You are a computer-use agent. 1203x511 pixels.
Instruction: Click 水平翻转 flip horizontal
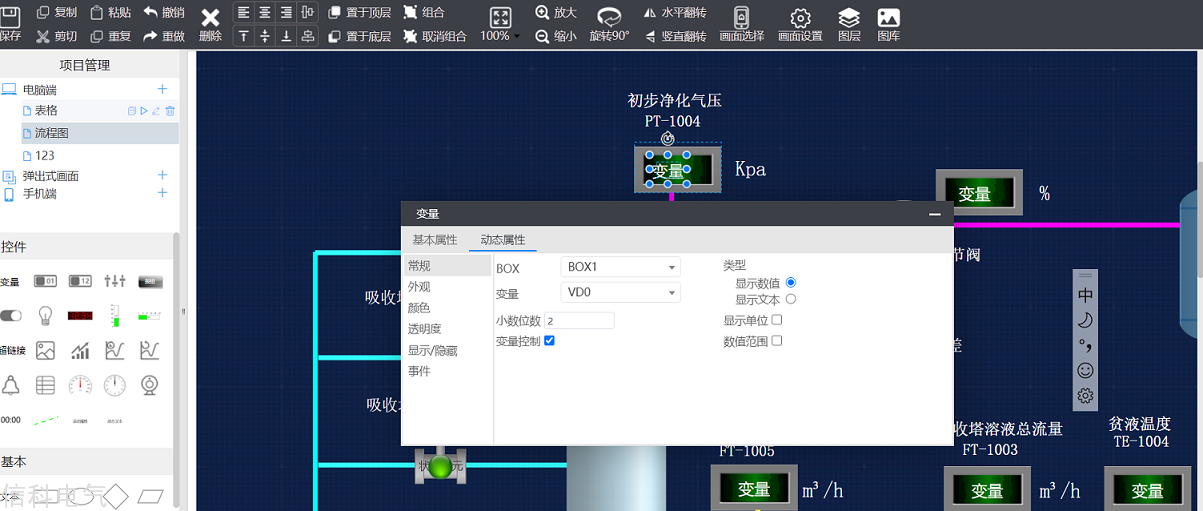675,13
